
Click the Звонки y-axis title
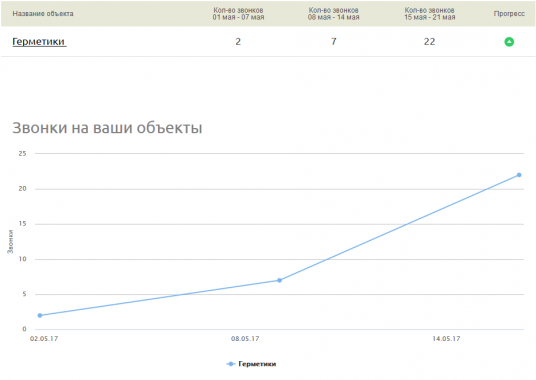pyautogui.click(x=11, y=242)
